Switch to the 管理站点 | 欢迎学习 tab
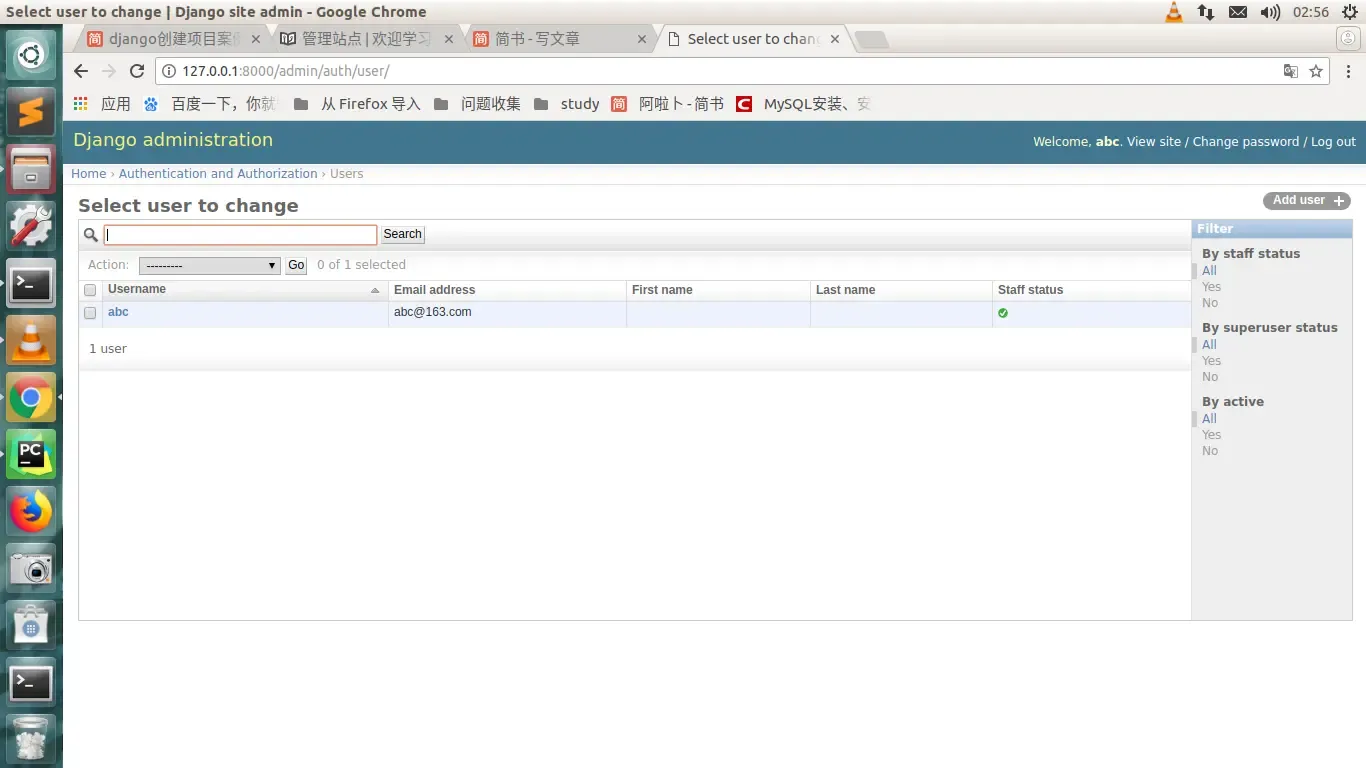 coord(366,39)
